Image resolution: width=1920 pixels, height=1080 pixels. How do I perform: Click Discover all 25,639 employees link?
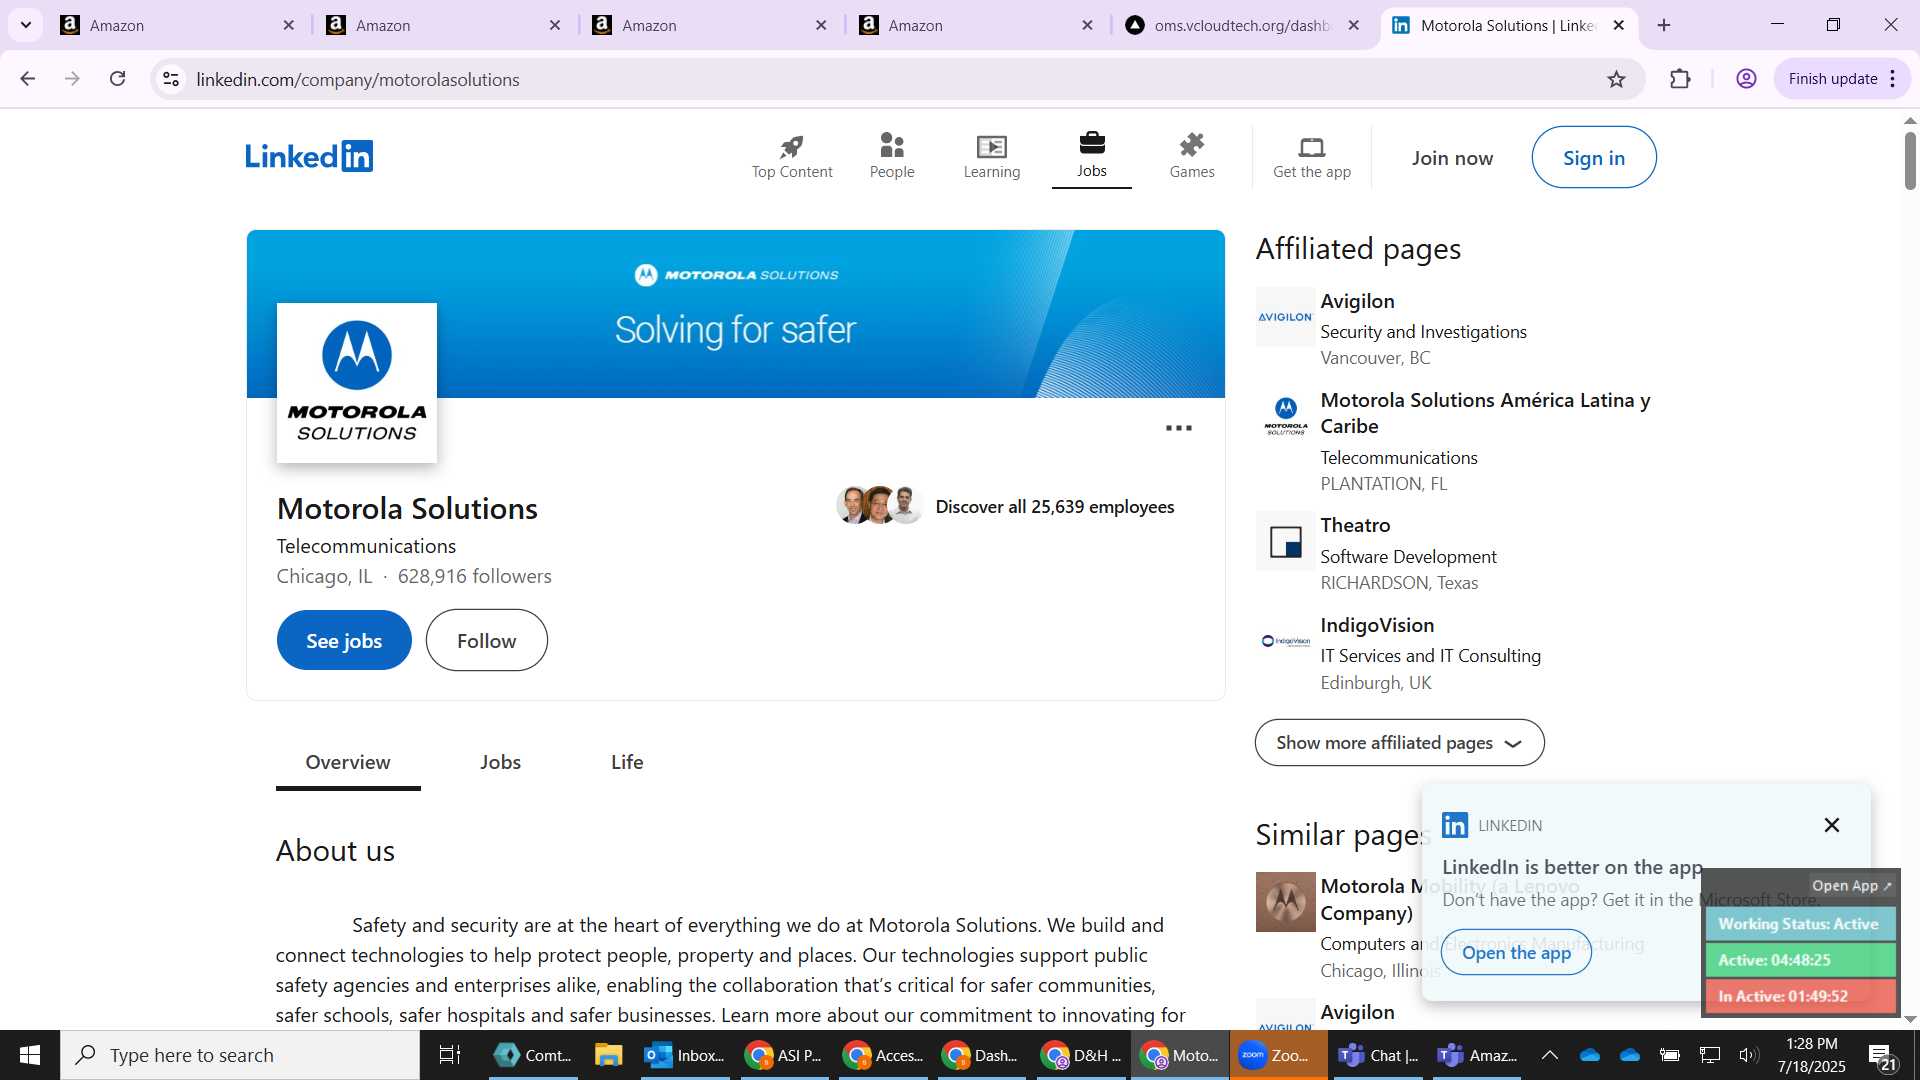click(x=1055, y=507)
